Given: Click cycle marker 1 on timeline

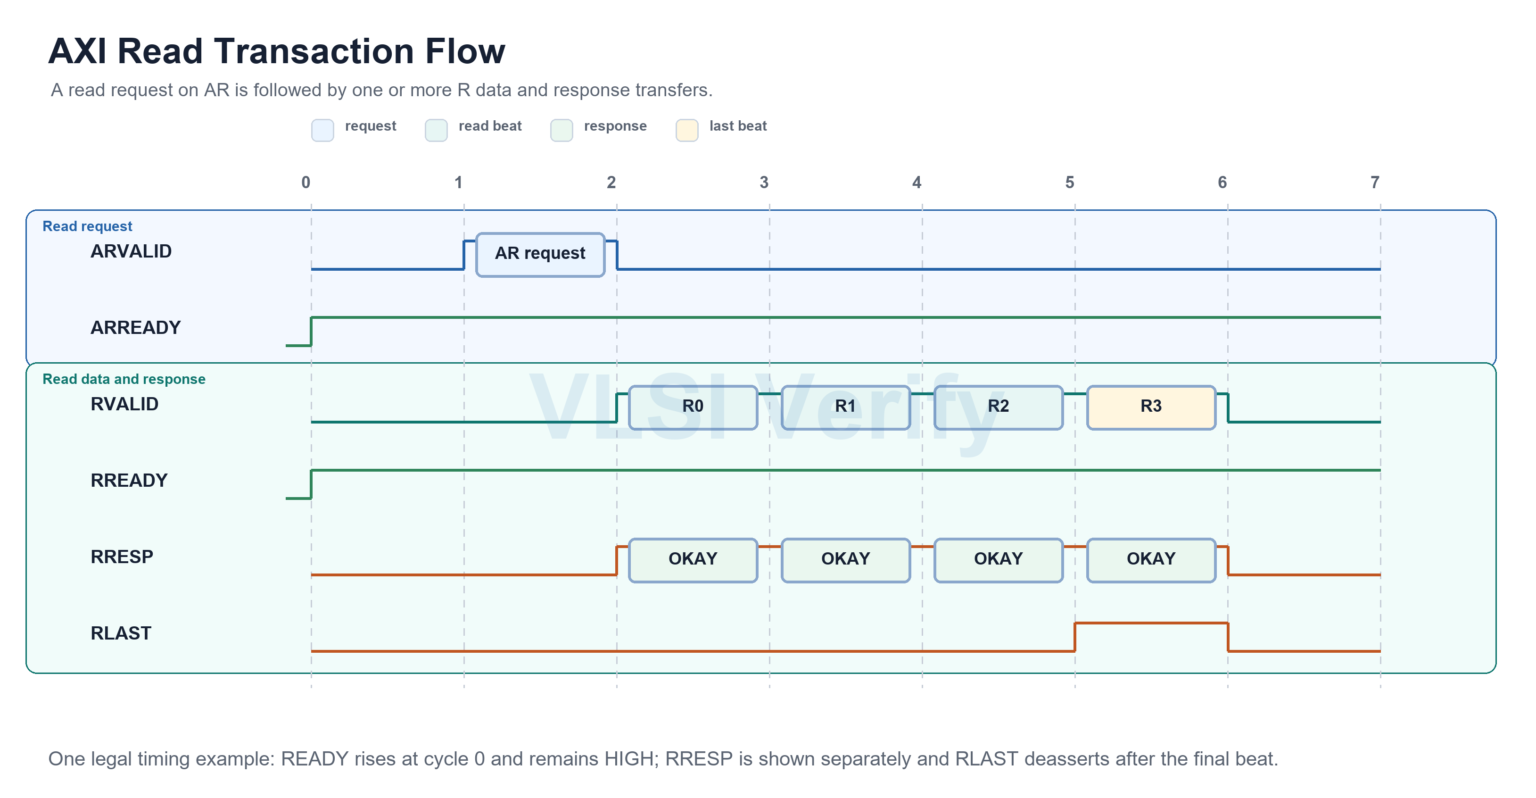Looking at the screenshot, I should click(x=459, y=182).
